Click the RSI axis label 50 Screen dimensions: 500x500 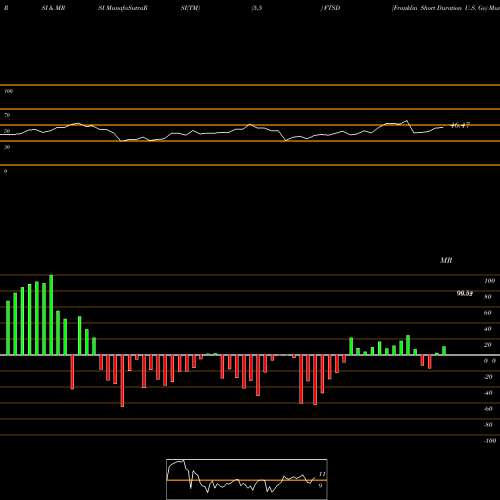coord(7,131)
